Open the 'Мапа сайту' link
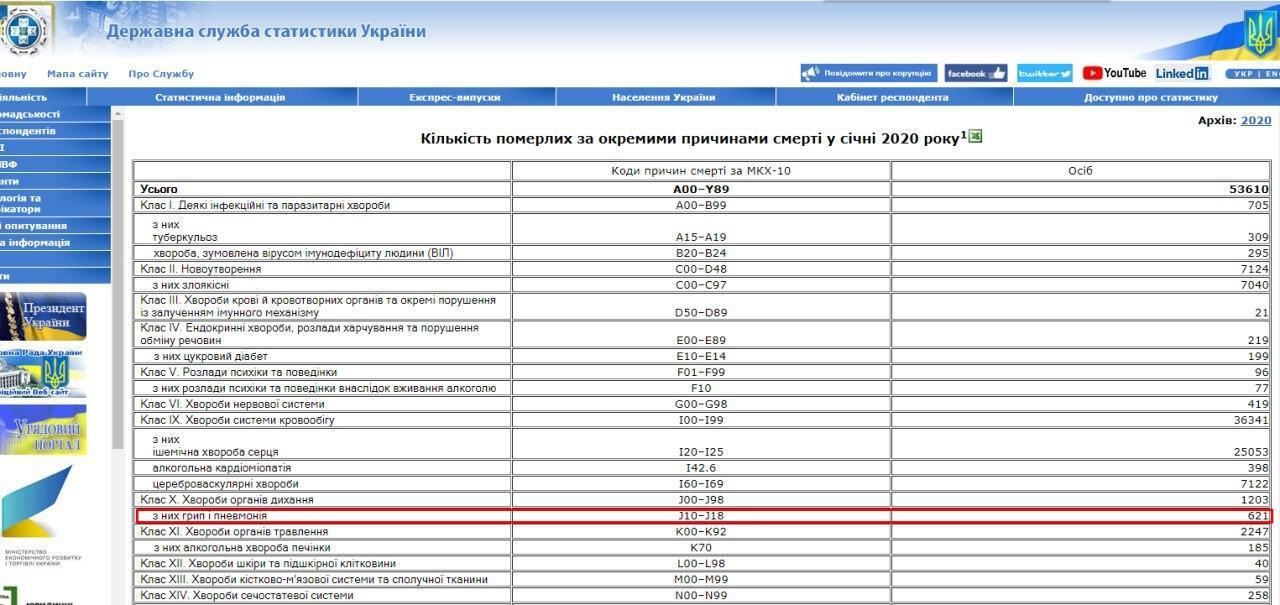This screenshot has width=1280, height=605. (78, 74)
